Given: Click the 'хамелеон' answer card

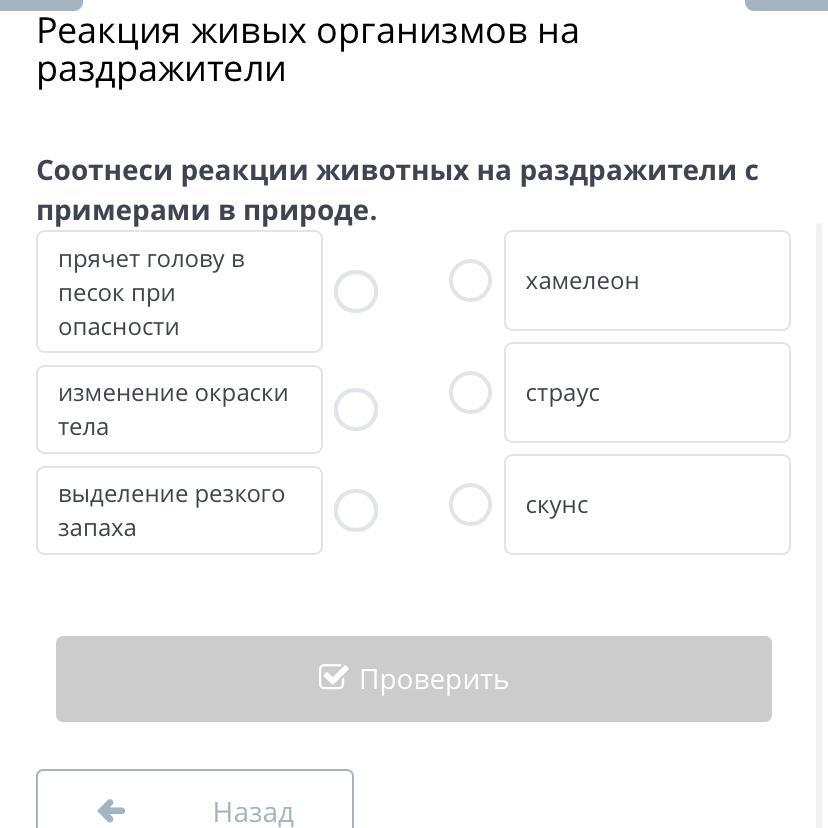Looking at the screenshot, I should (647, 281).
